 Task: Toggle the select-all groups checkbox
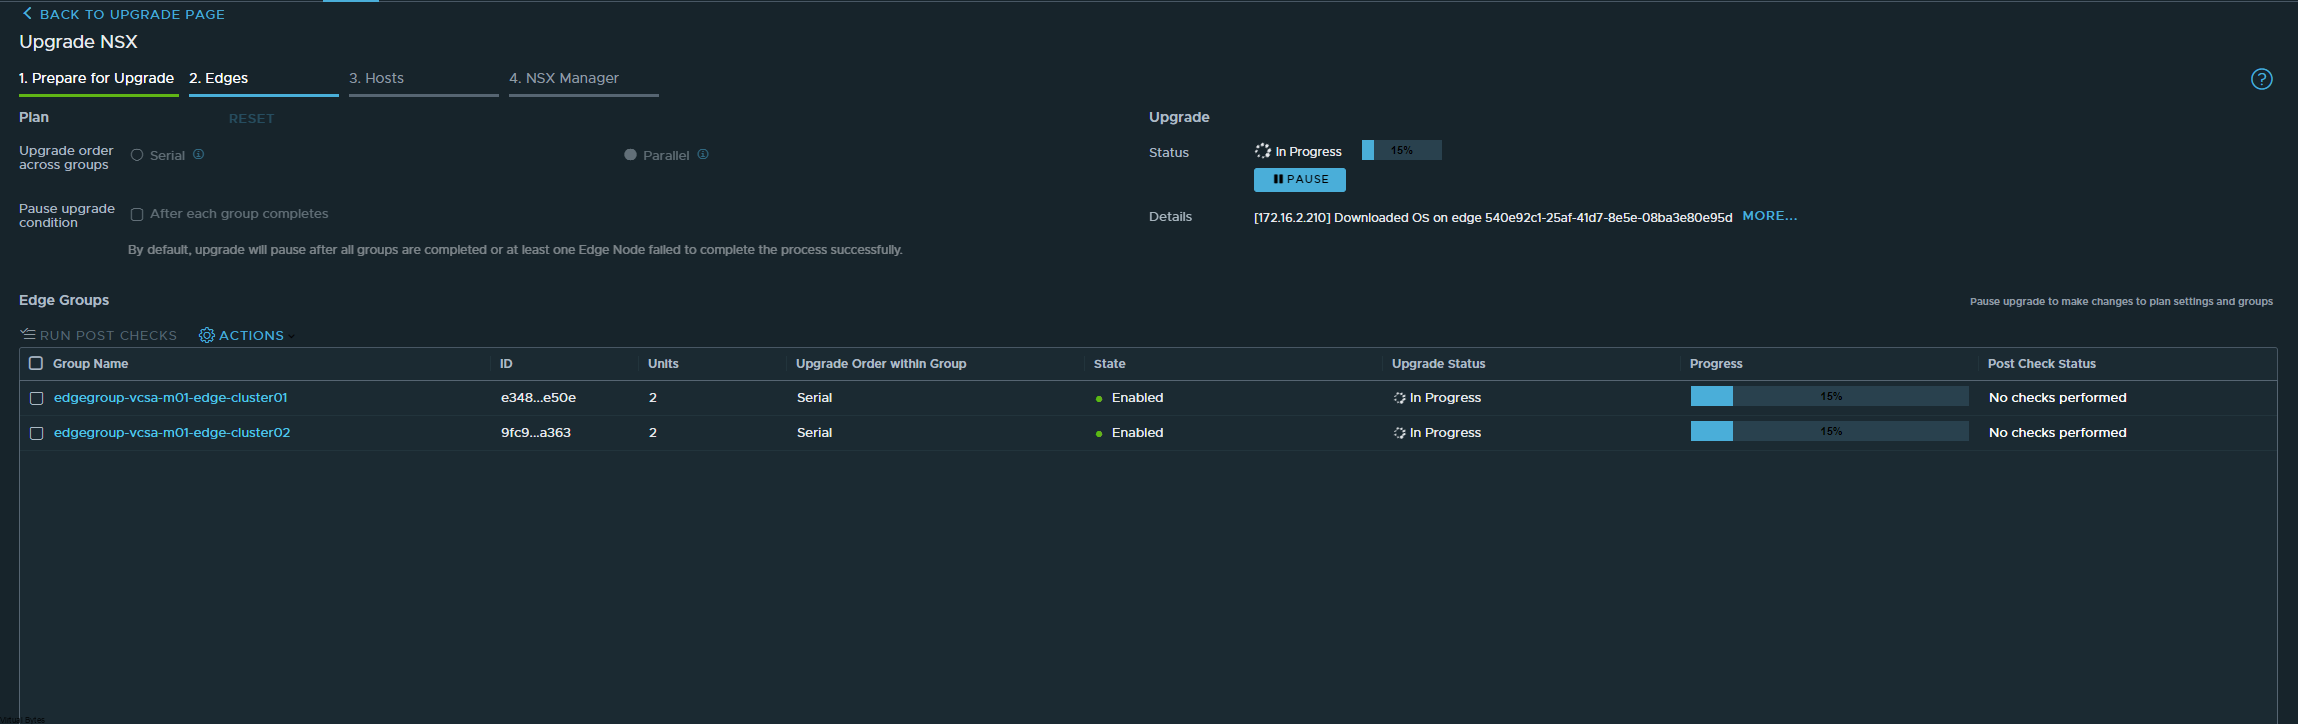(x=36, y=363)
